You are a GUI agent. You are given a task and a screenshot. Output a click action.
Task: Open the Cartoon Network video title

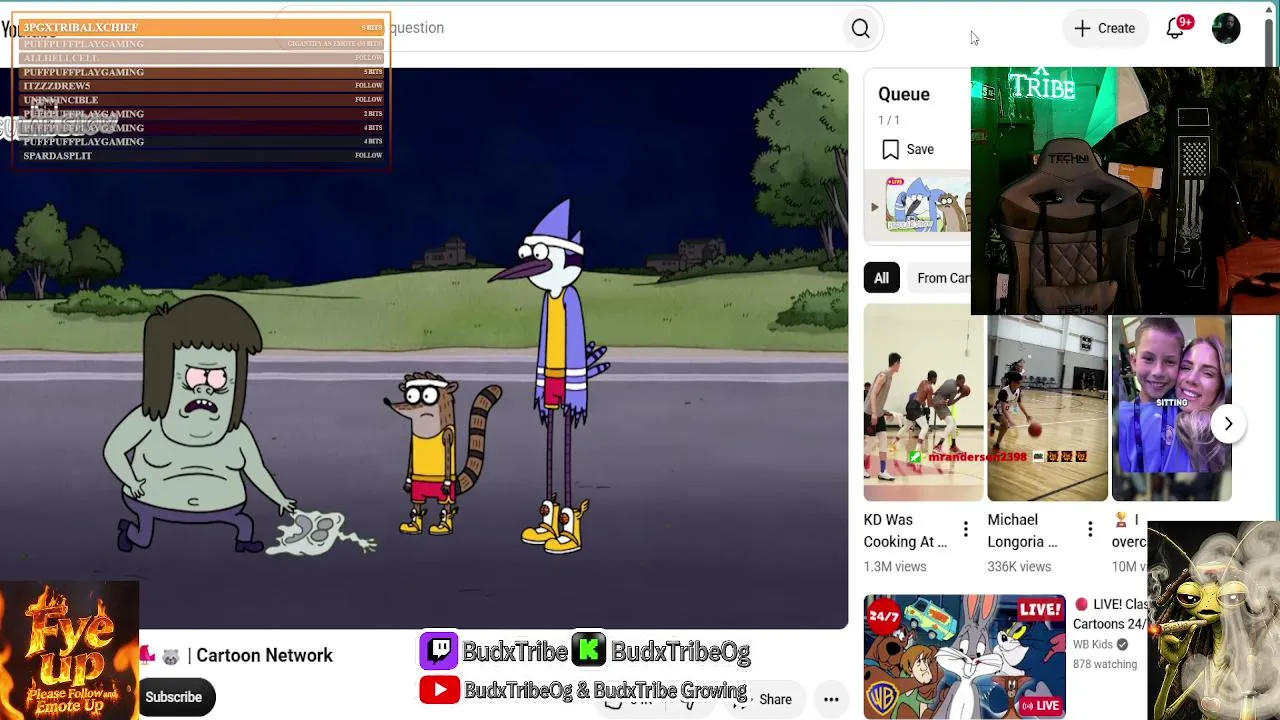pos(236,656)
